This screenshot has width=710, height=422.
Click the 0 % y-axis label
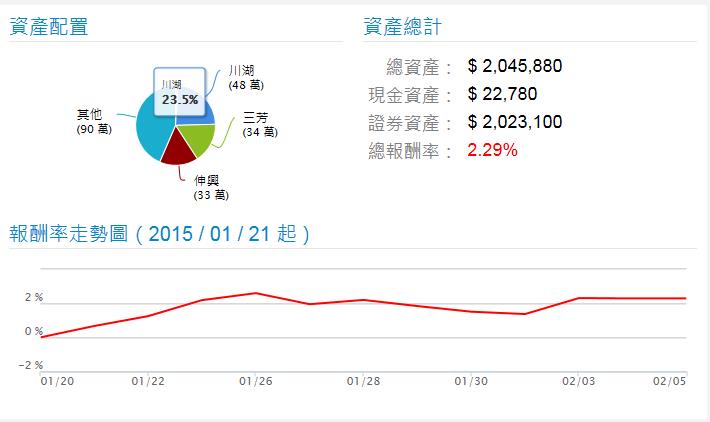click(x=34, y=331)
